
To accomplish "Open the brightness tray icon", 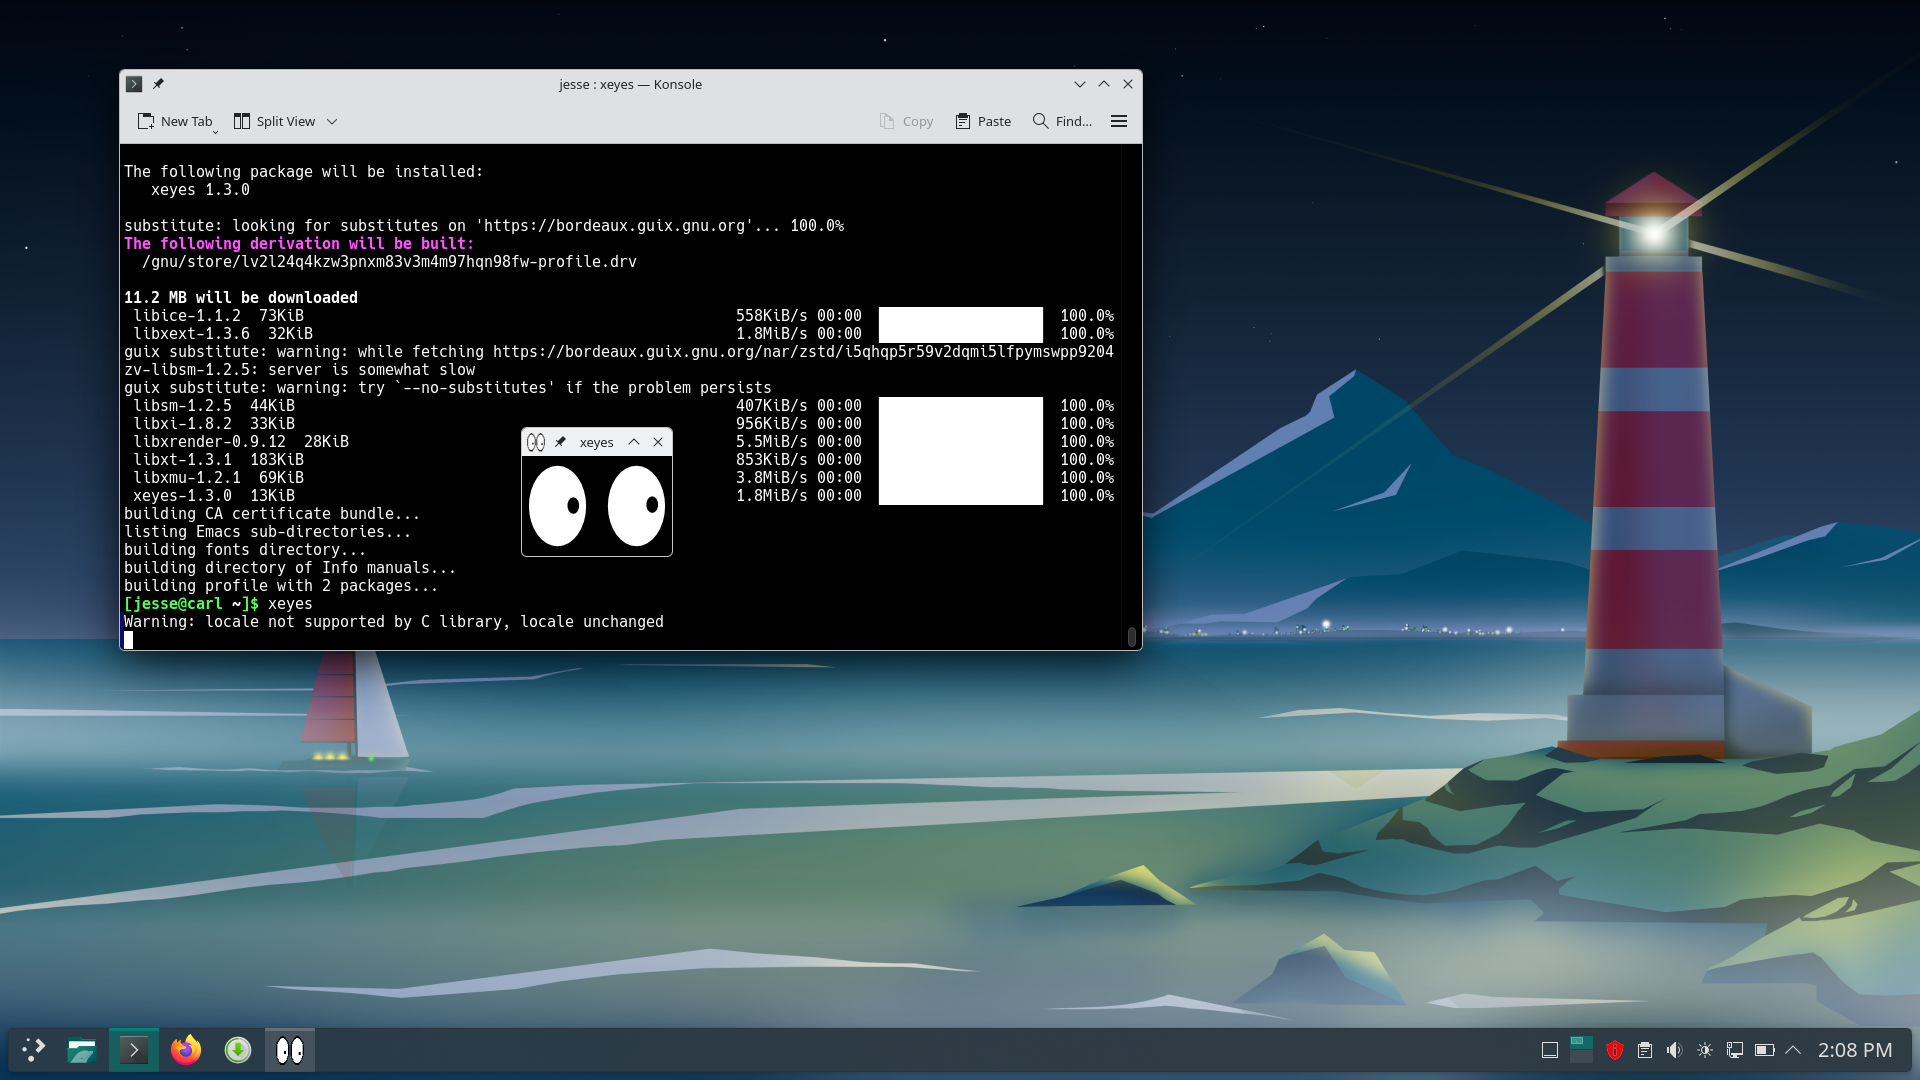I will [1705, 1050].
